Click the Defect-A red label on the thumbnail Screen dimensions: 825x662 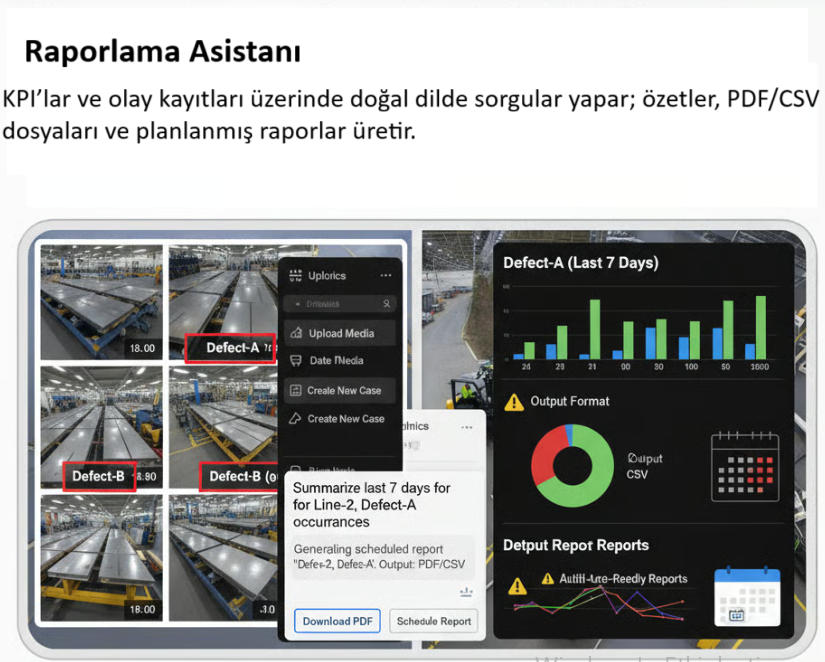[230, 348]
